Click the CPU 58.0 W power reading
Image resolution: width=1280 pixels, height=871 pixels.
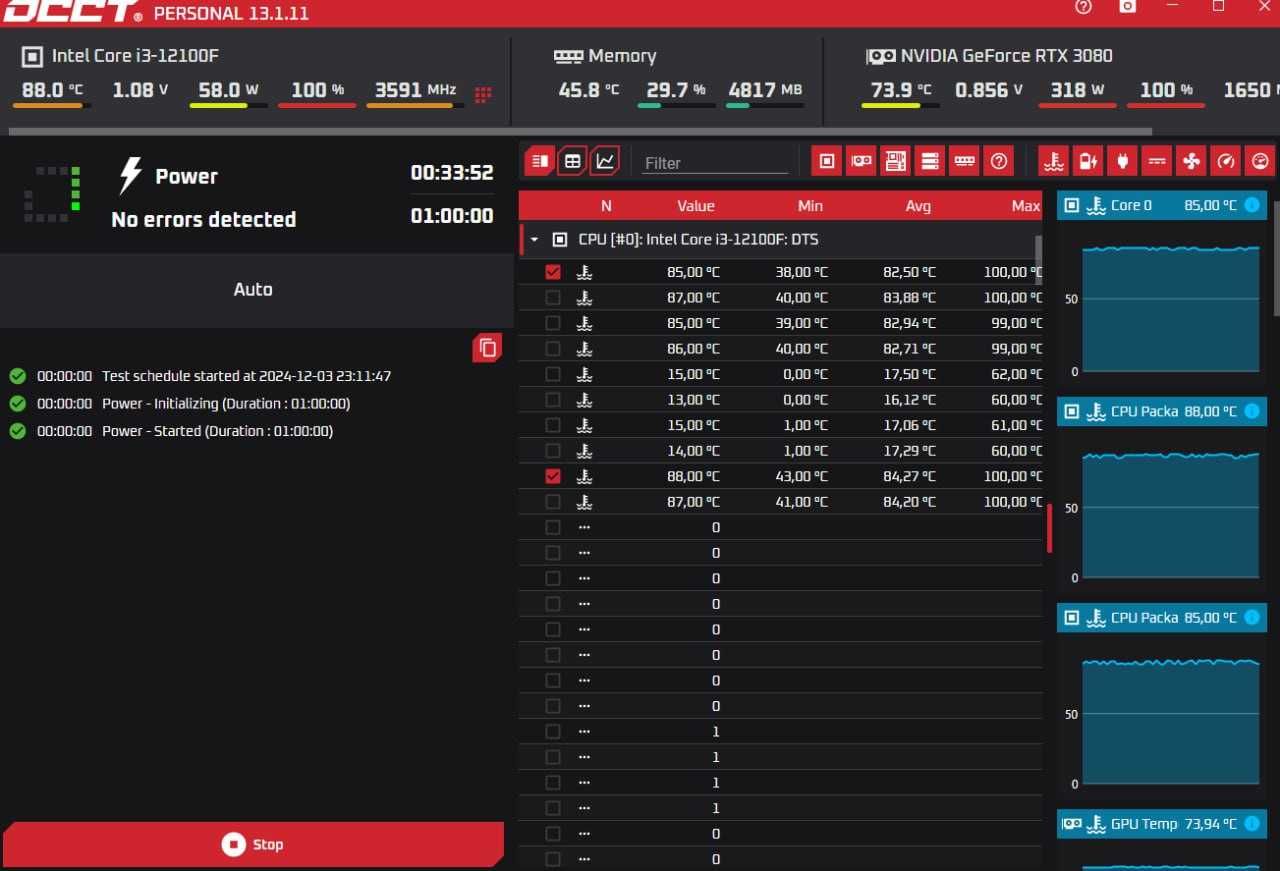(x=228, y=90)
